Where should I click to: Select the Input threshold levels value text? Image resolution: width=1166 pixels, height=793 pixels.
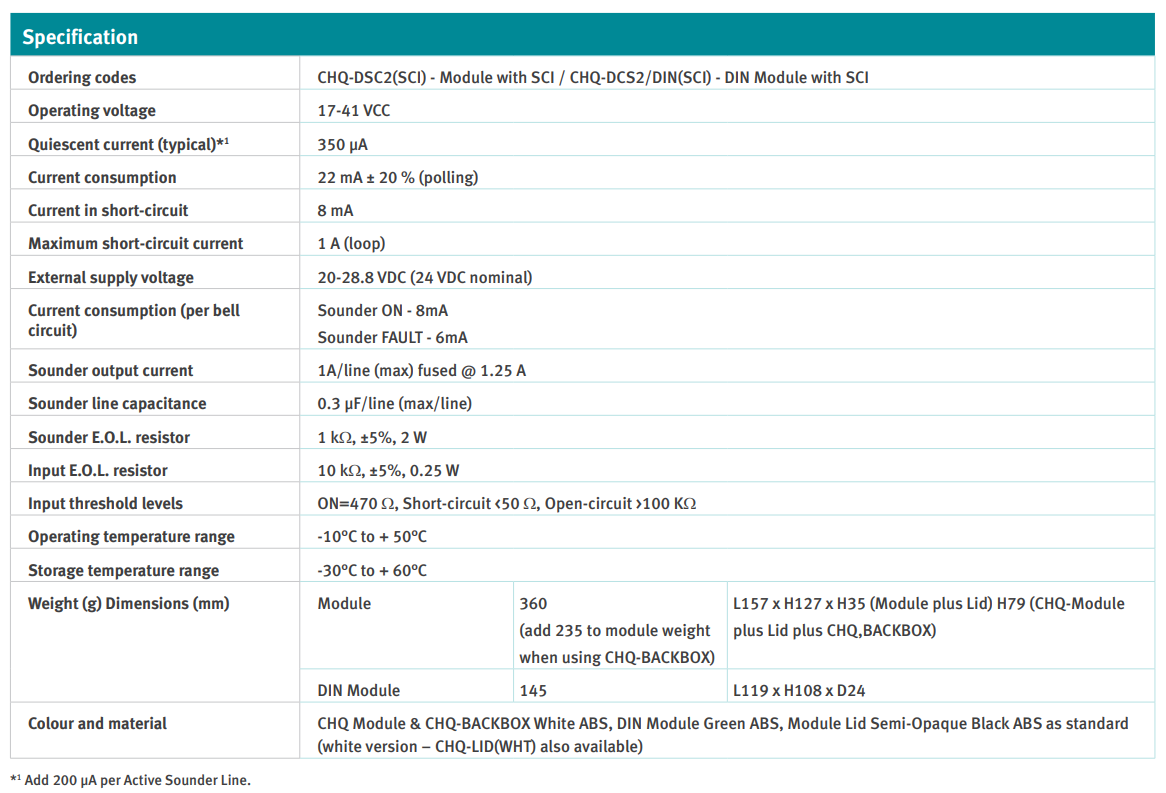tap(506, 503)
